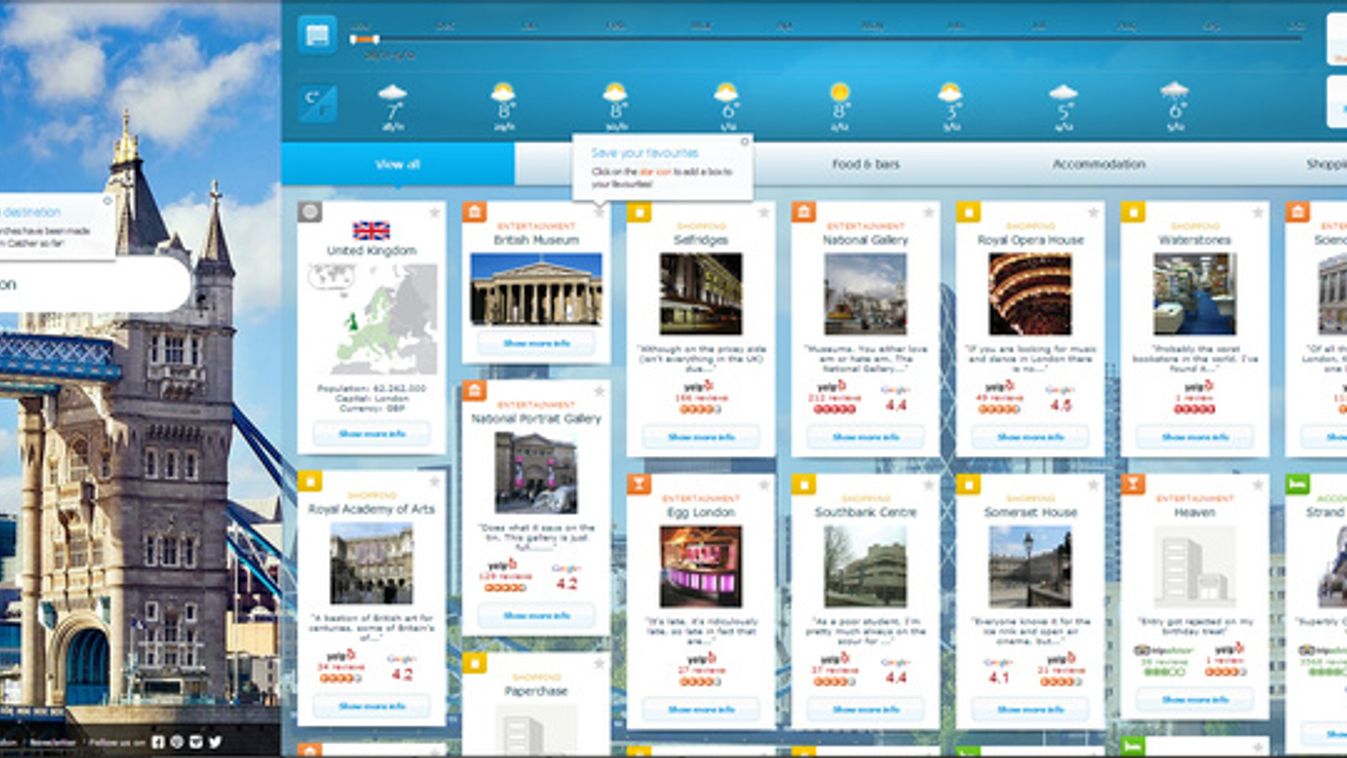Open the British Museum photo thumbnail

pos(536,289)
